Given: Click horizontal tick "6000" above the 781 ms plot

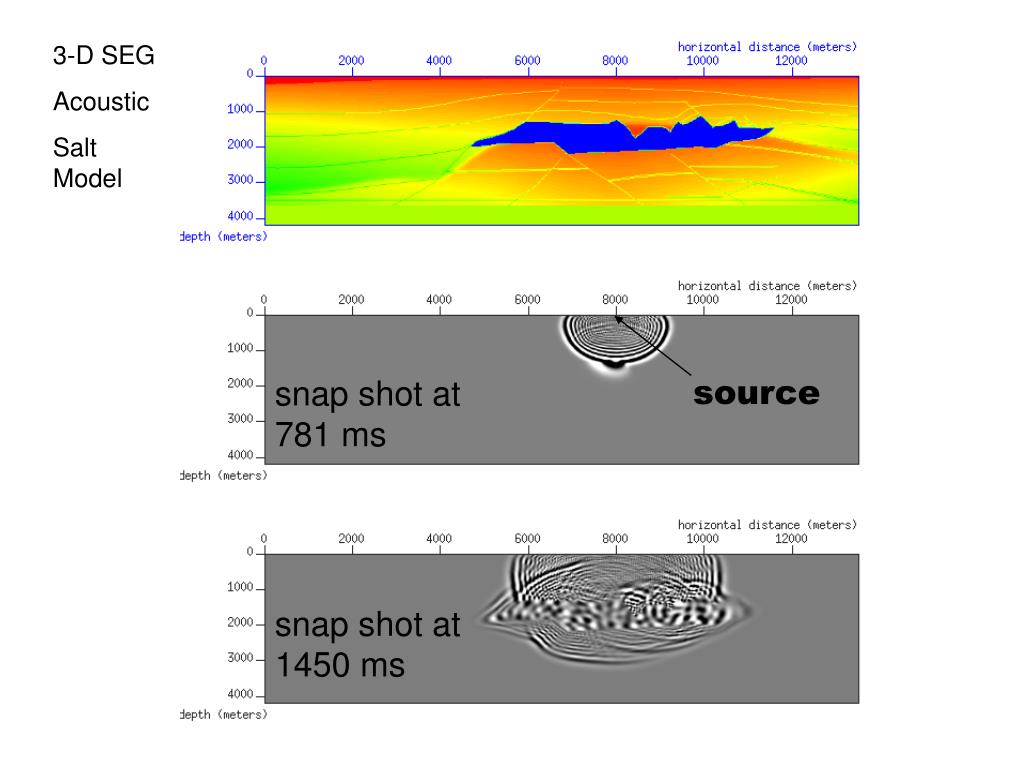Looking at the screenshot, I should [527, 300].
